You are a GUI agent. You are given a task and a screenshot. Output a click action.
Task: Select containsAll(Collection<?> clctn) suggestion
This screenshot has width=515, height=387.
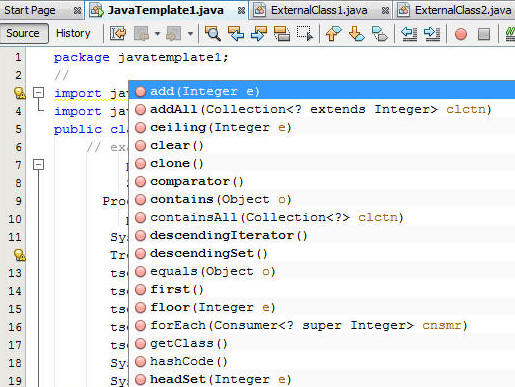322,217
